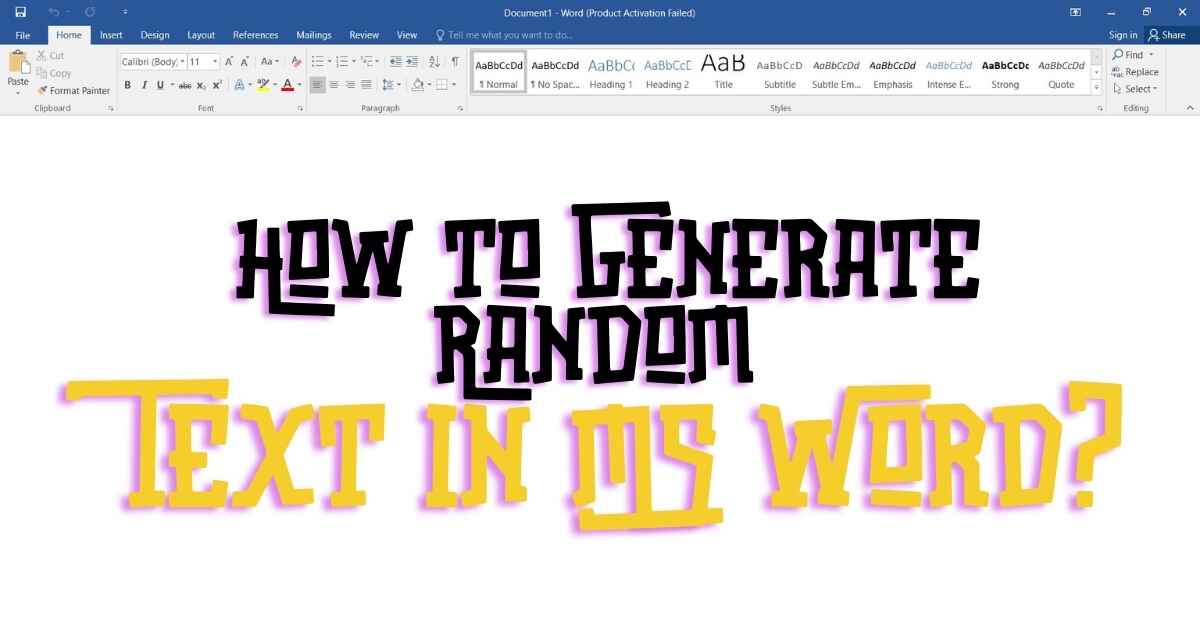
Task: Toggle Show/Hide paragraph marks
Action: coord(455,62)
